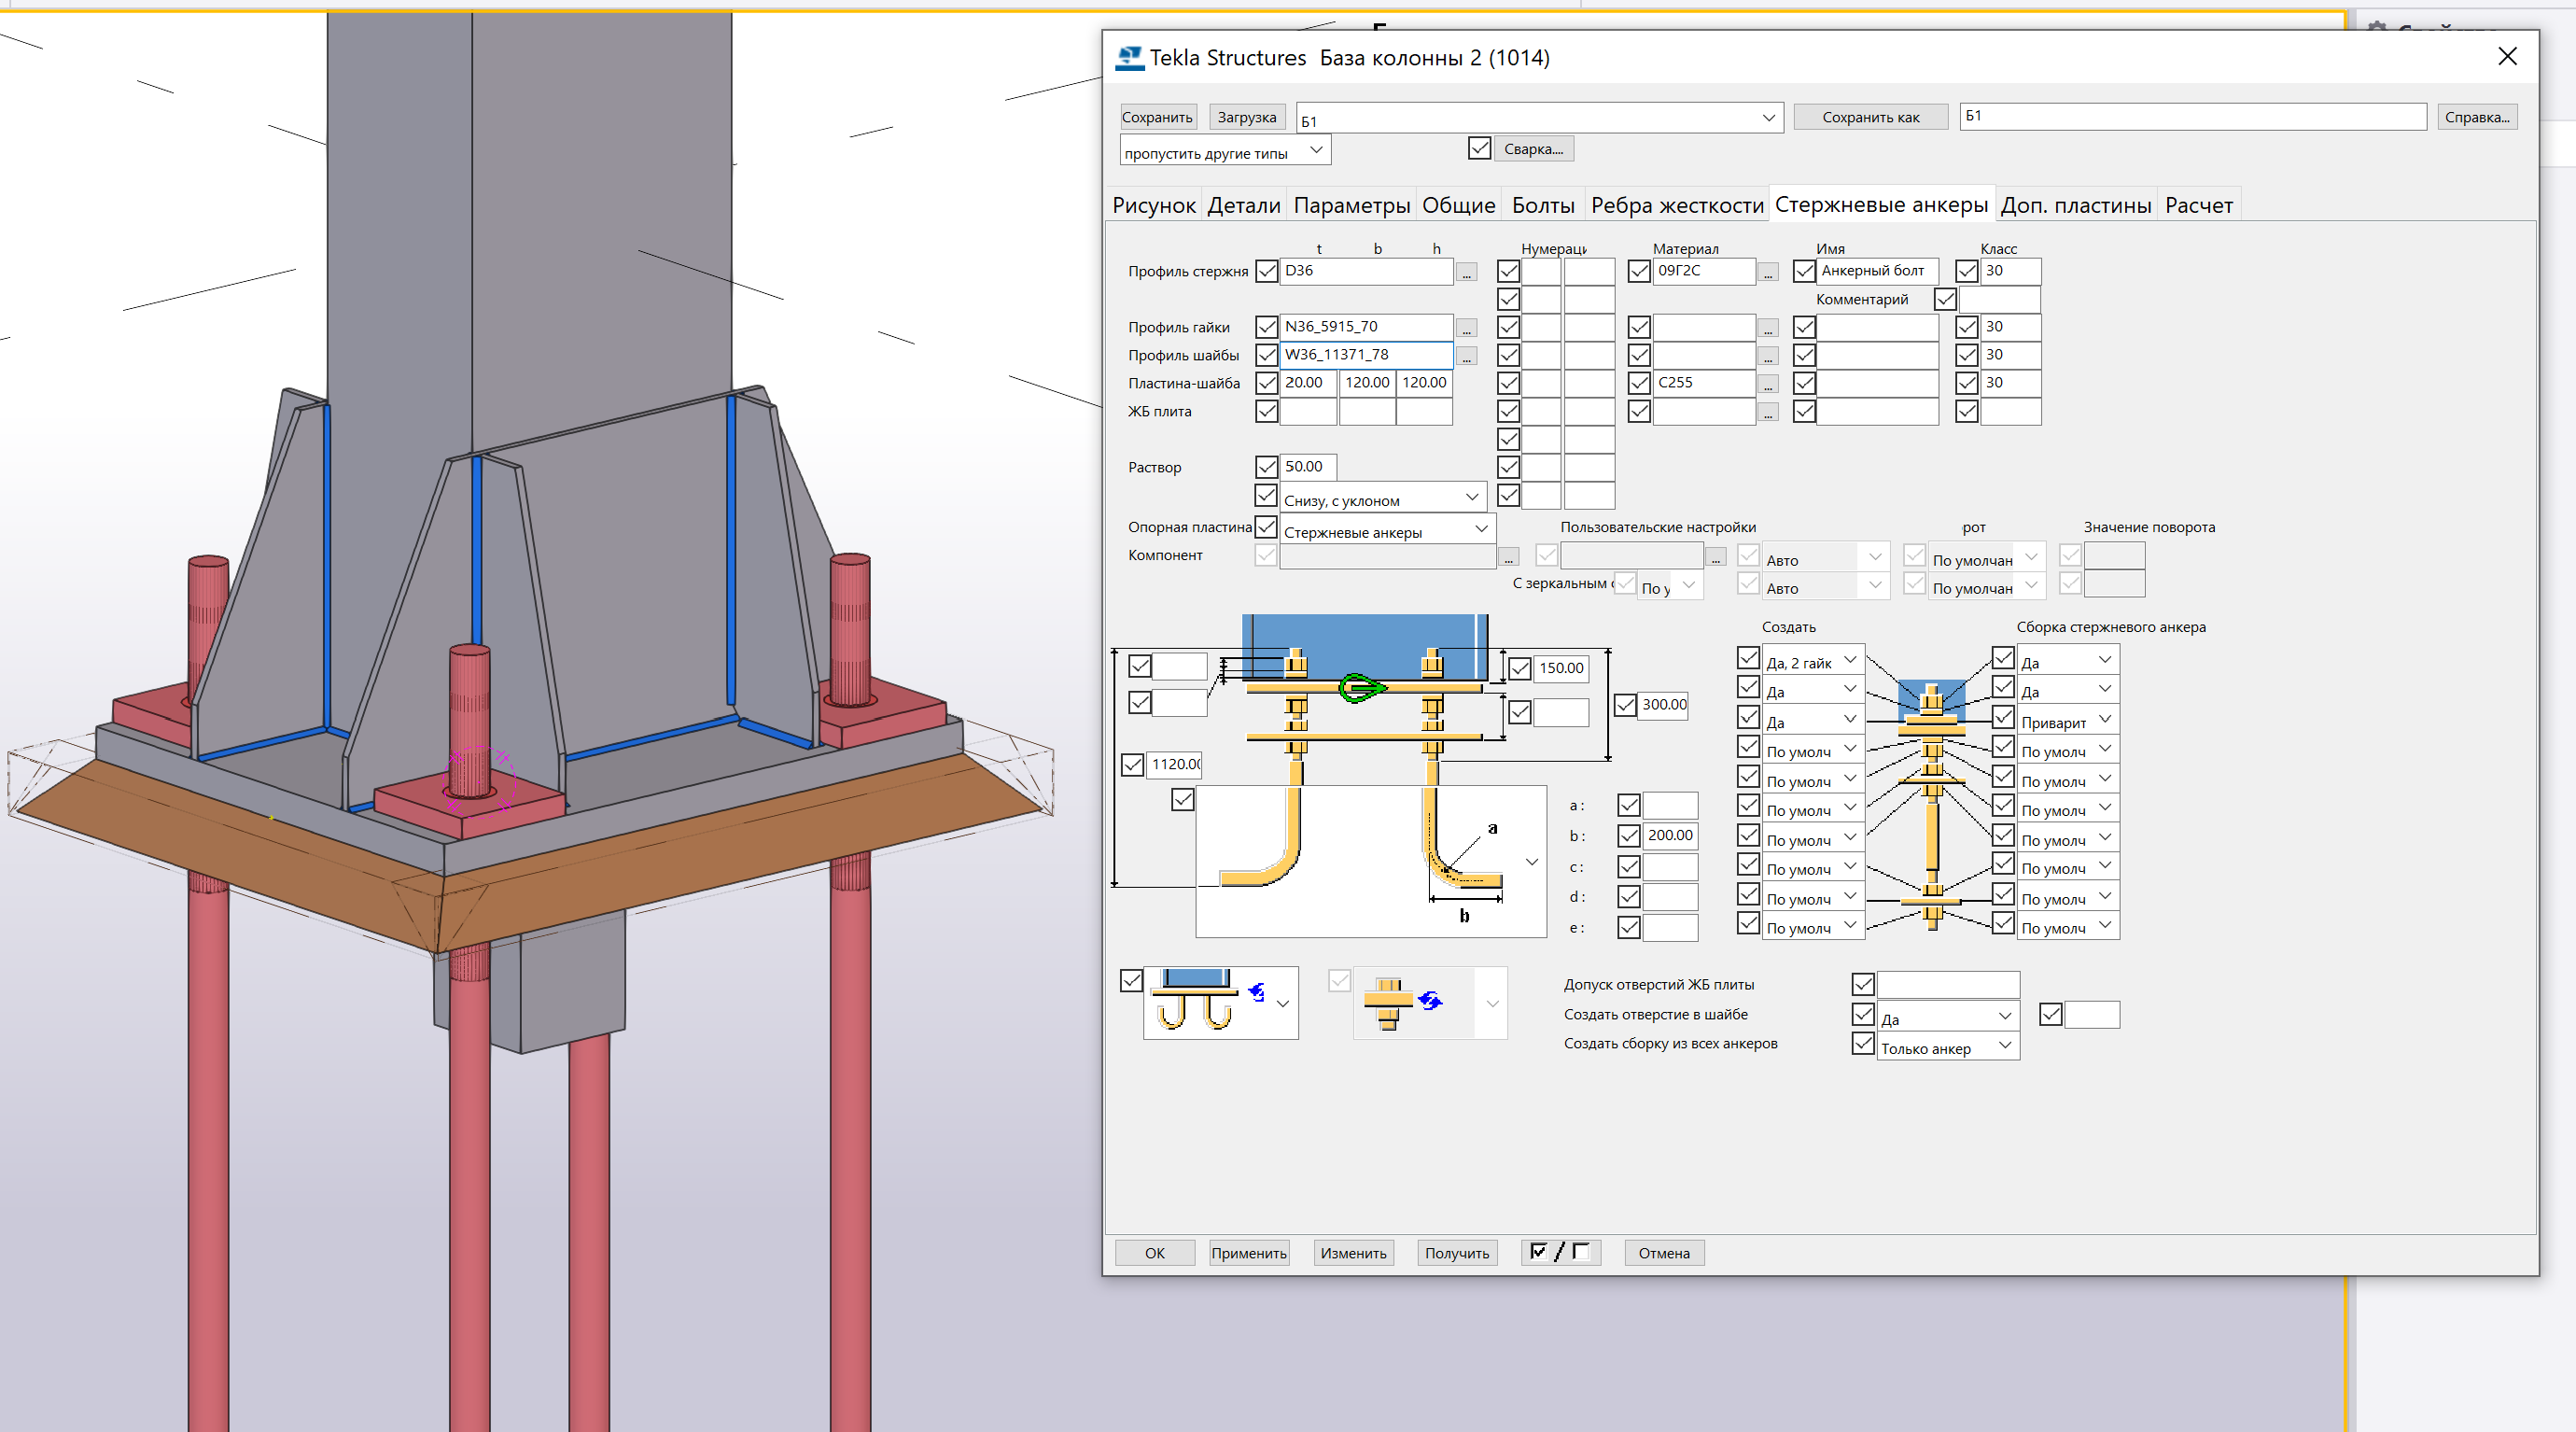Expand Только анкер assembly dropdown
The image size is (2576, 1432).
[2004, 1045]
